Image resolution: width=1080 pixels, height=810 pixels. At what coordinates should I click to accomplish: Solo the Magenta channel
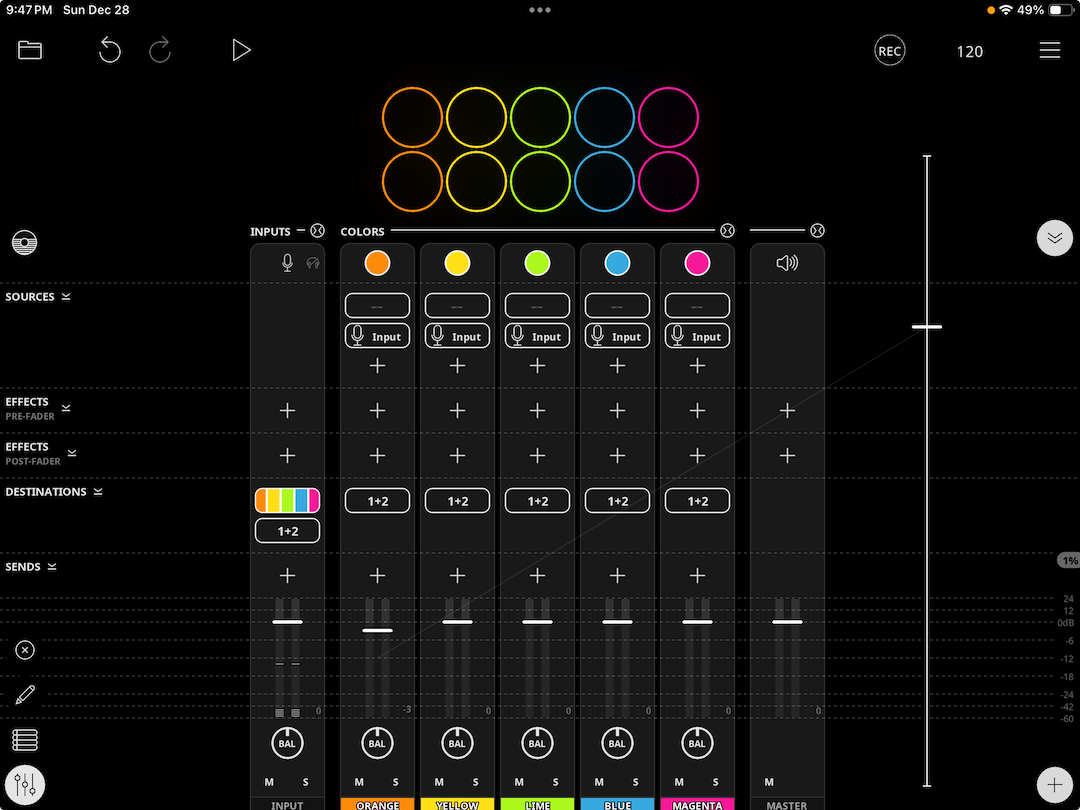click(x=715, y=782)
